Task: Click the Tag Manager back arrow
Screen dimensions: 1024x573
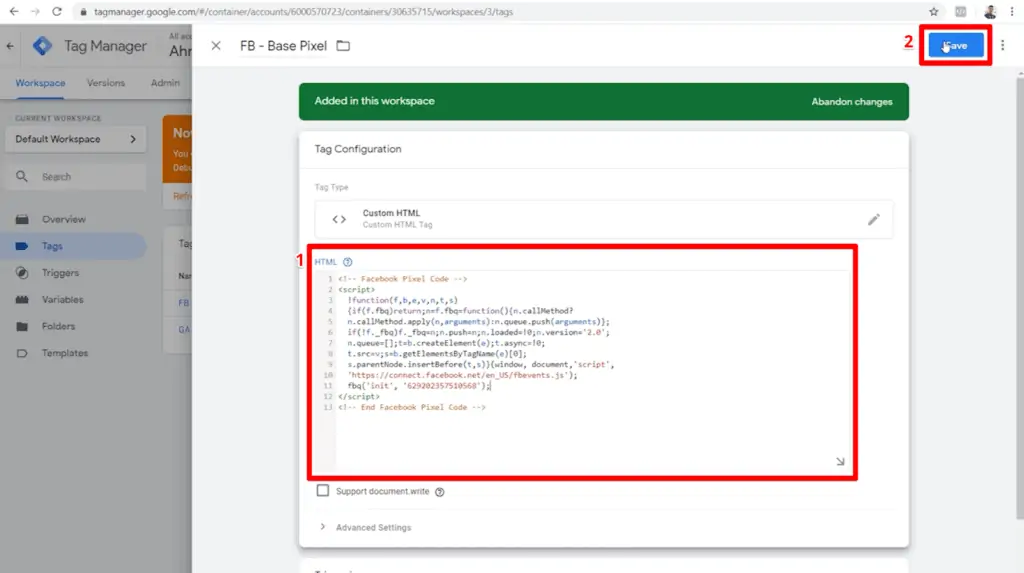Action: pos(10,46)
